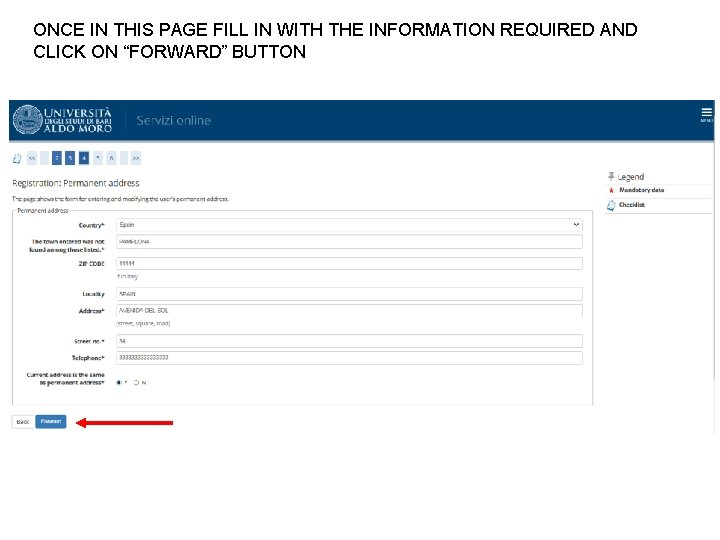Click the Street no. input field
720x540 pixels.
click(x=349, y=341)
